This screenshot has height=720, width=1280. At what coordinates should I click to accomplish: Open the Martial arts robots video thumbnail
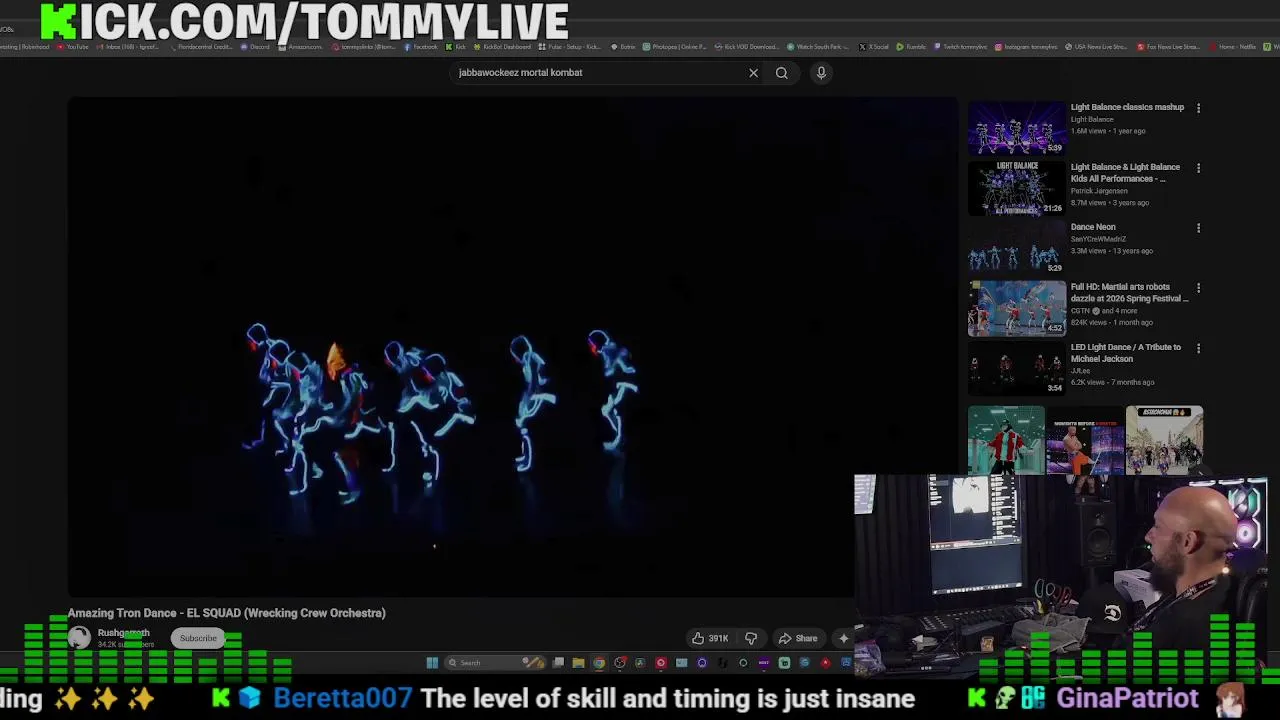coord(1016,307)
